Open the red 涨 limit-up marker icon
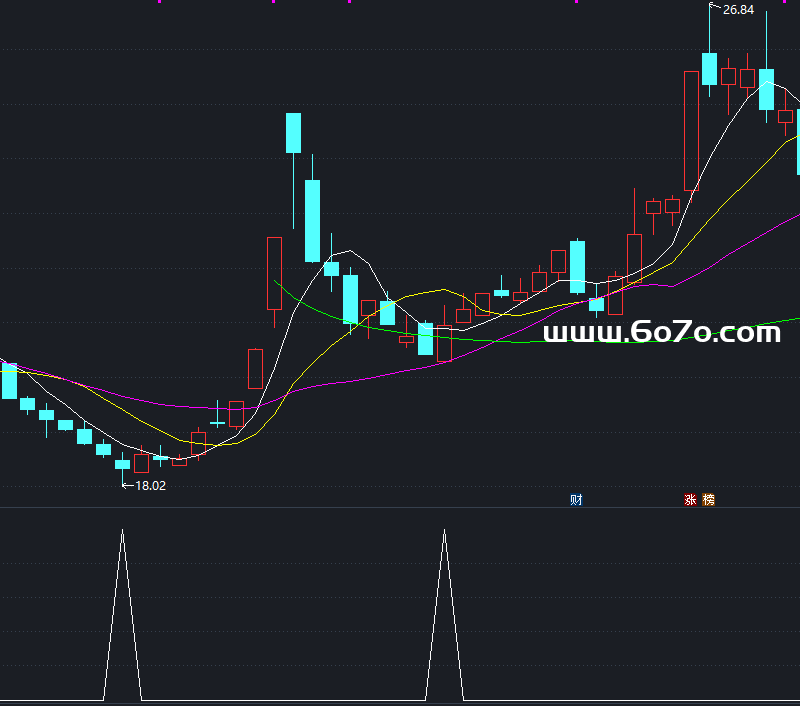Screen dimensions: 800x706 690,500
